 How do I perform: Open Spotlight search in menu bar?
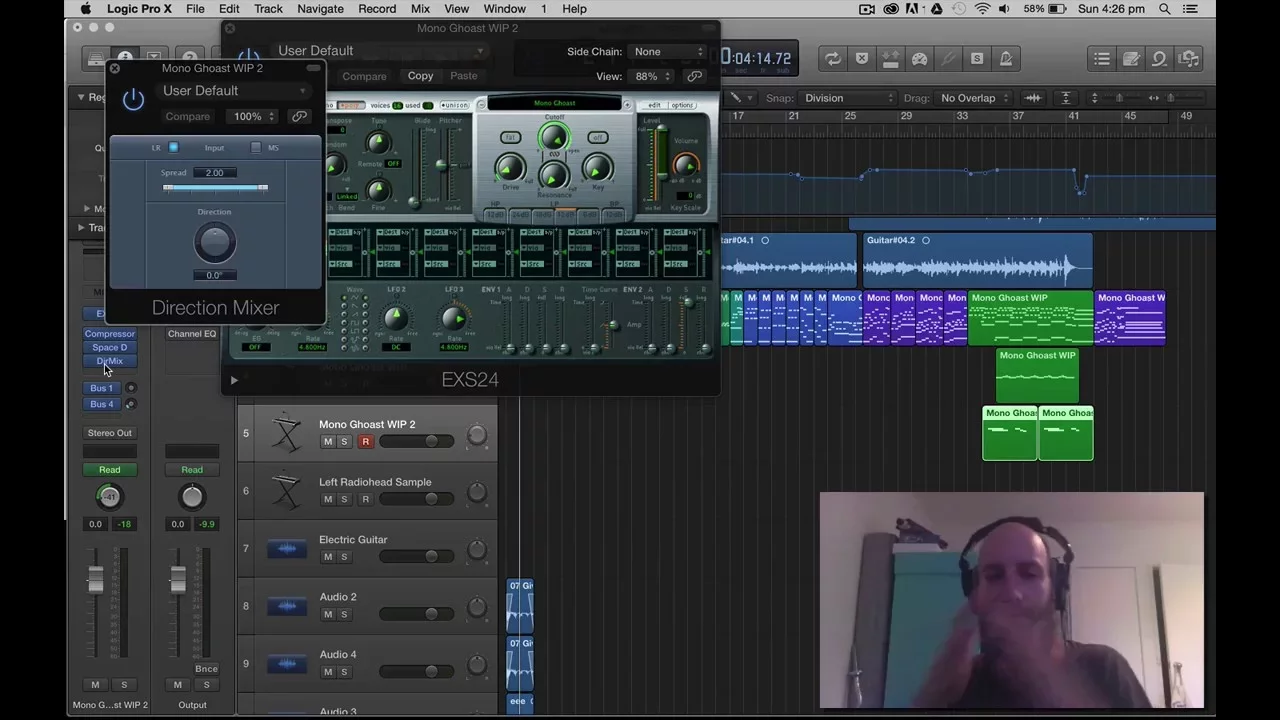pos(1165,9)
